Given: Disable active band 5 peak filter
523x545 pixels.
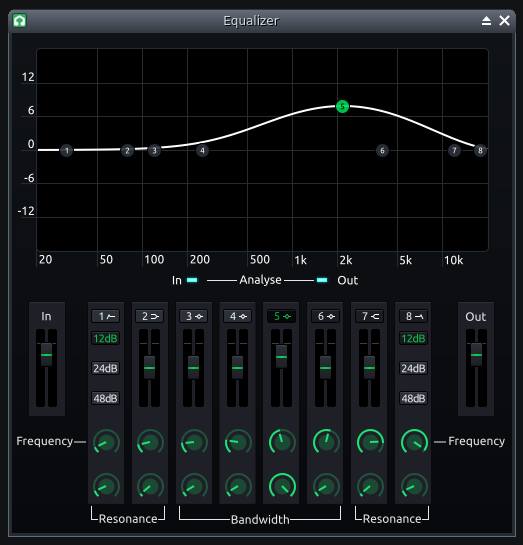Looking at the screenshot, I should (x=281, y=316).
